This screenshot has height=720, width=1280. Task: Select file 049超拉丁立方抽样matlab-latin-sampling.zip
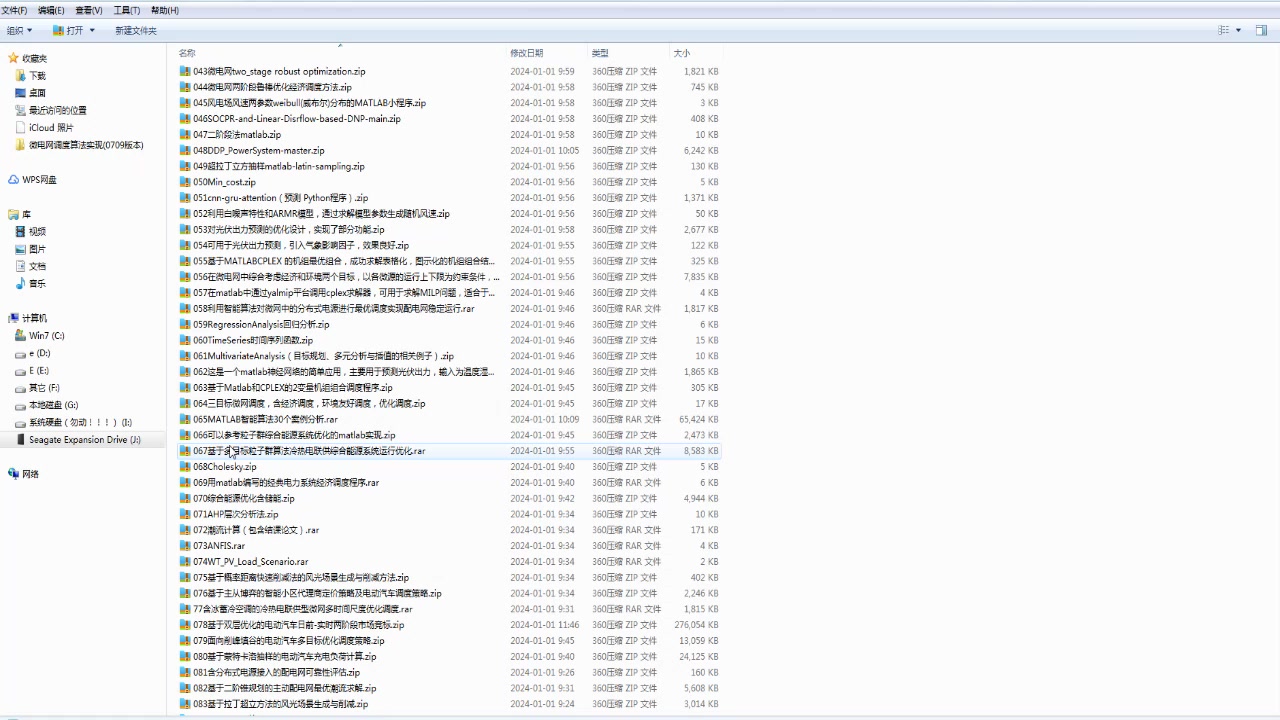click(x=279, y=167)
